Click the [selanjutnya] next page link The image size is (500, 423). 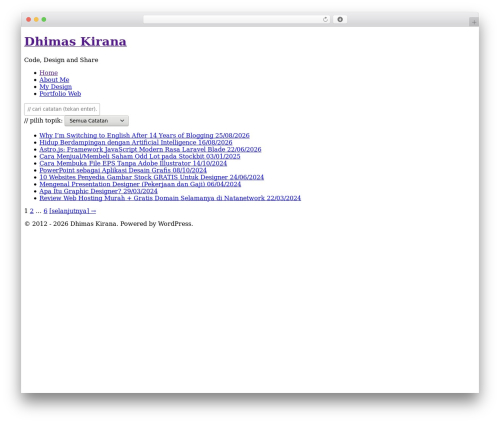[x=73, y=211]
